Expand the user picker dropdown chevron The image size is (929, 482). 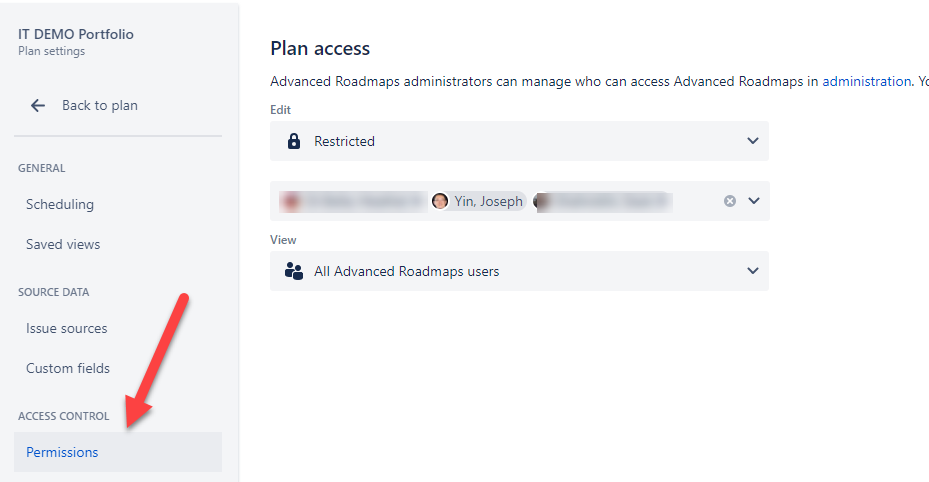[754, 201]
